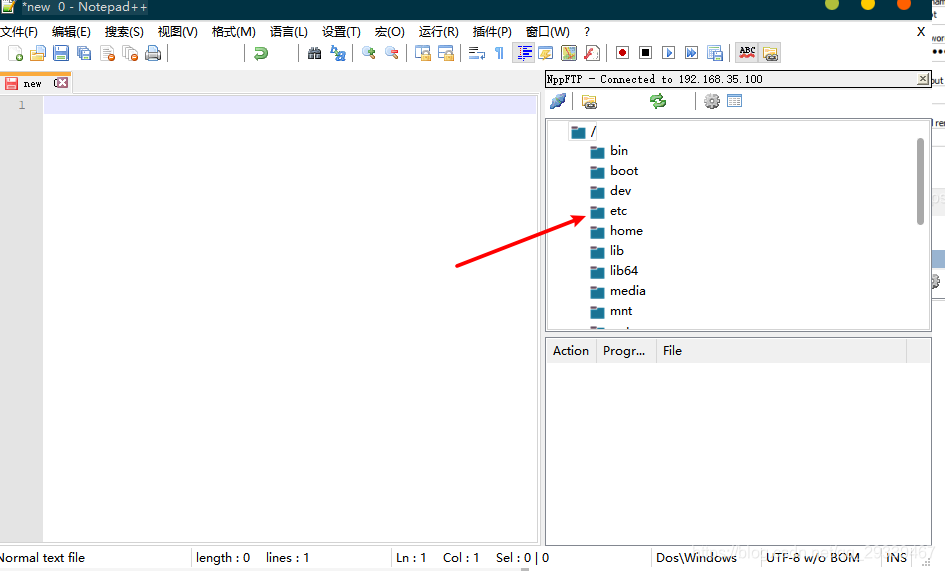The height and width of the screenshot is (571, 945).
Task: Open cache directory icon in NppFTP
Action: pos(589,101)
